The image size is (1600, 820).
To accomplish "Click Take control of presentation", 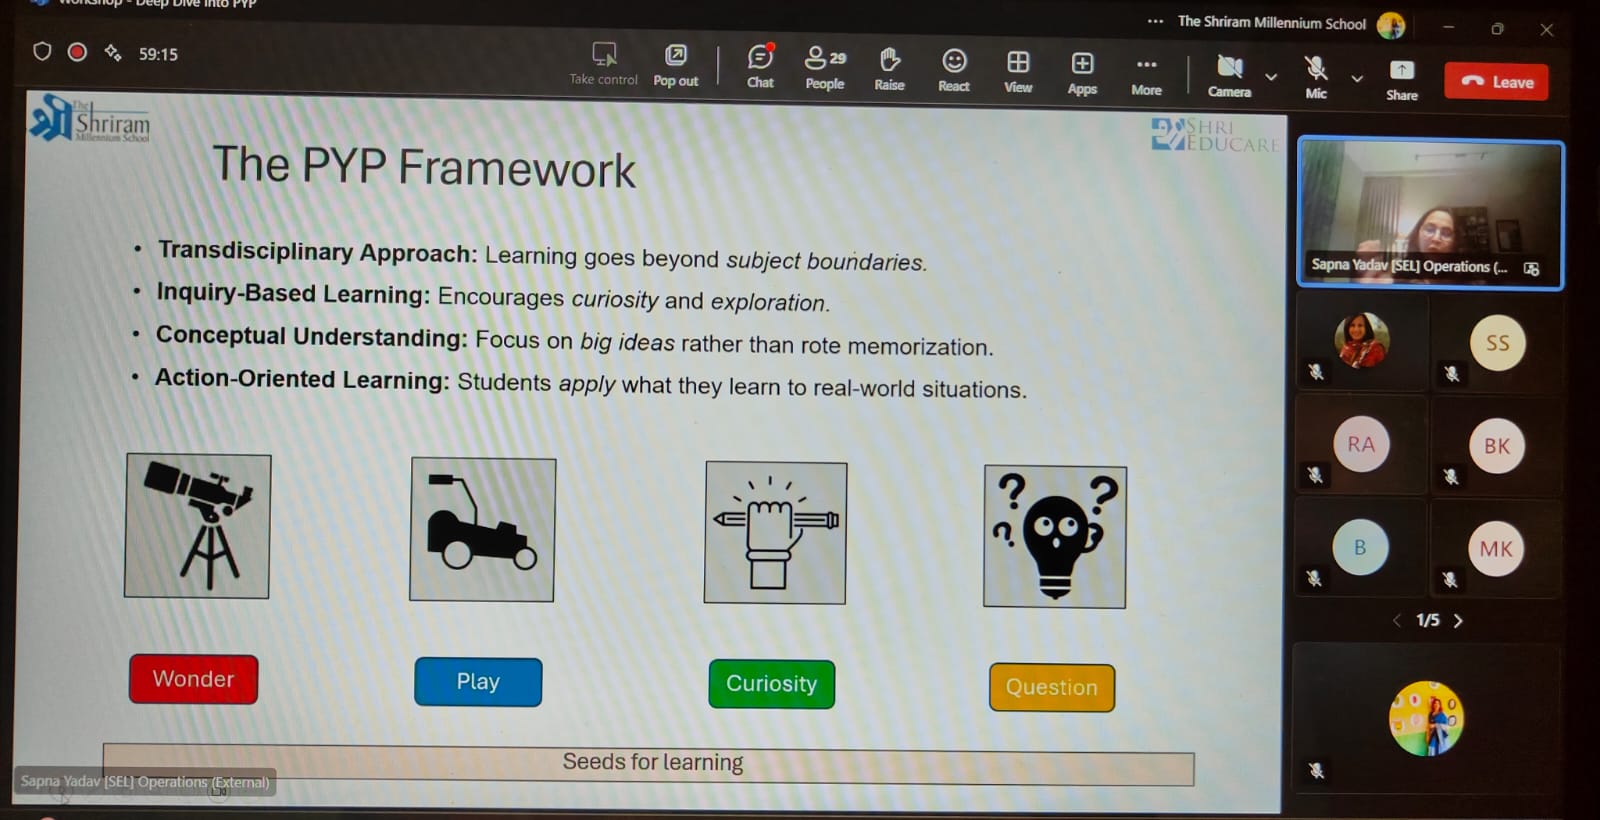I will pyautogui.click(x=604, y=63).
